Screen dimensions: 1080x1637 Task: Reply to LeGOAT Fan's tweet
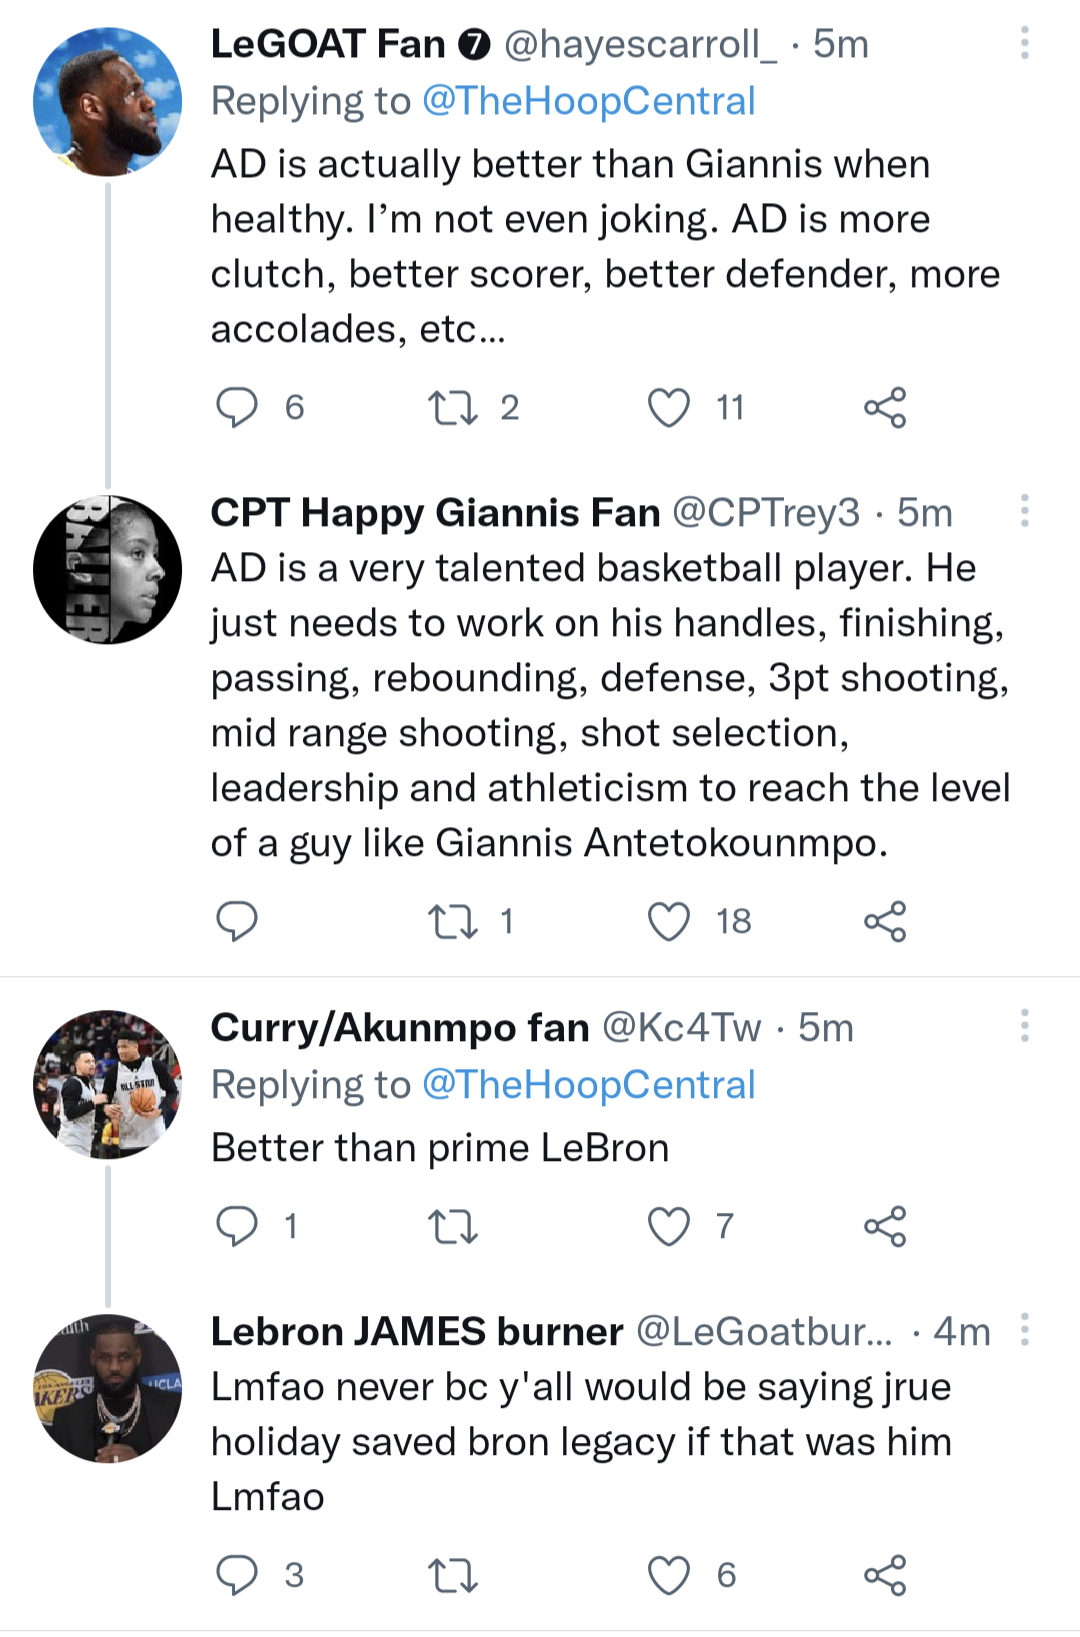pyautogui.click(x=237, y=408)
